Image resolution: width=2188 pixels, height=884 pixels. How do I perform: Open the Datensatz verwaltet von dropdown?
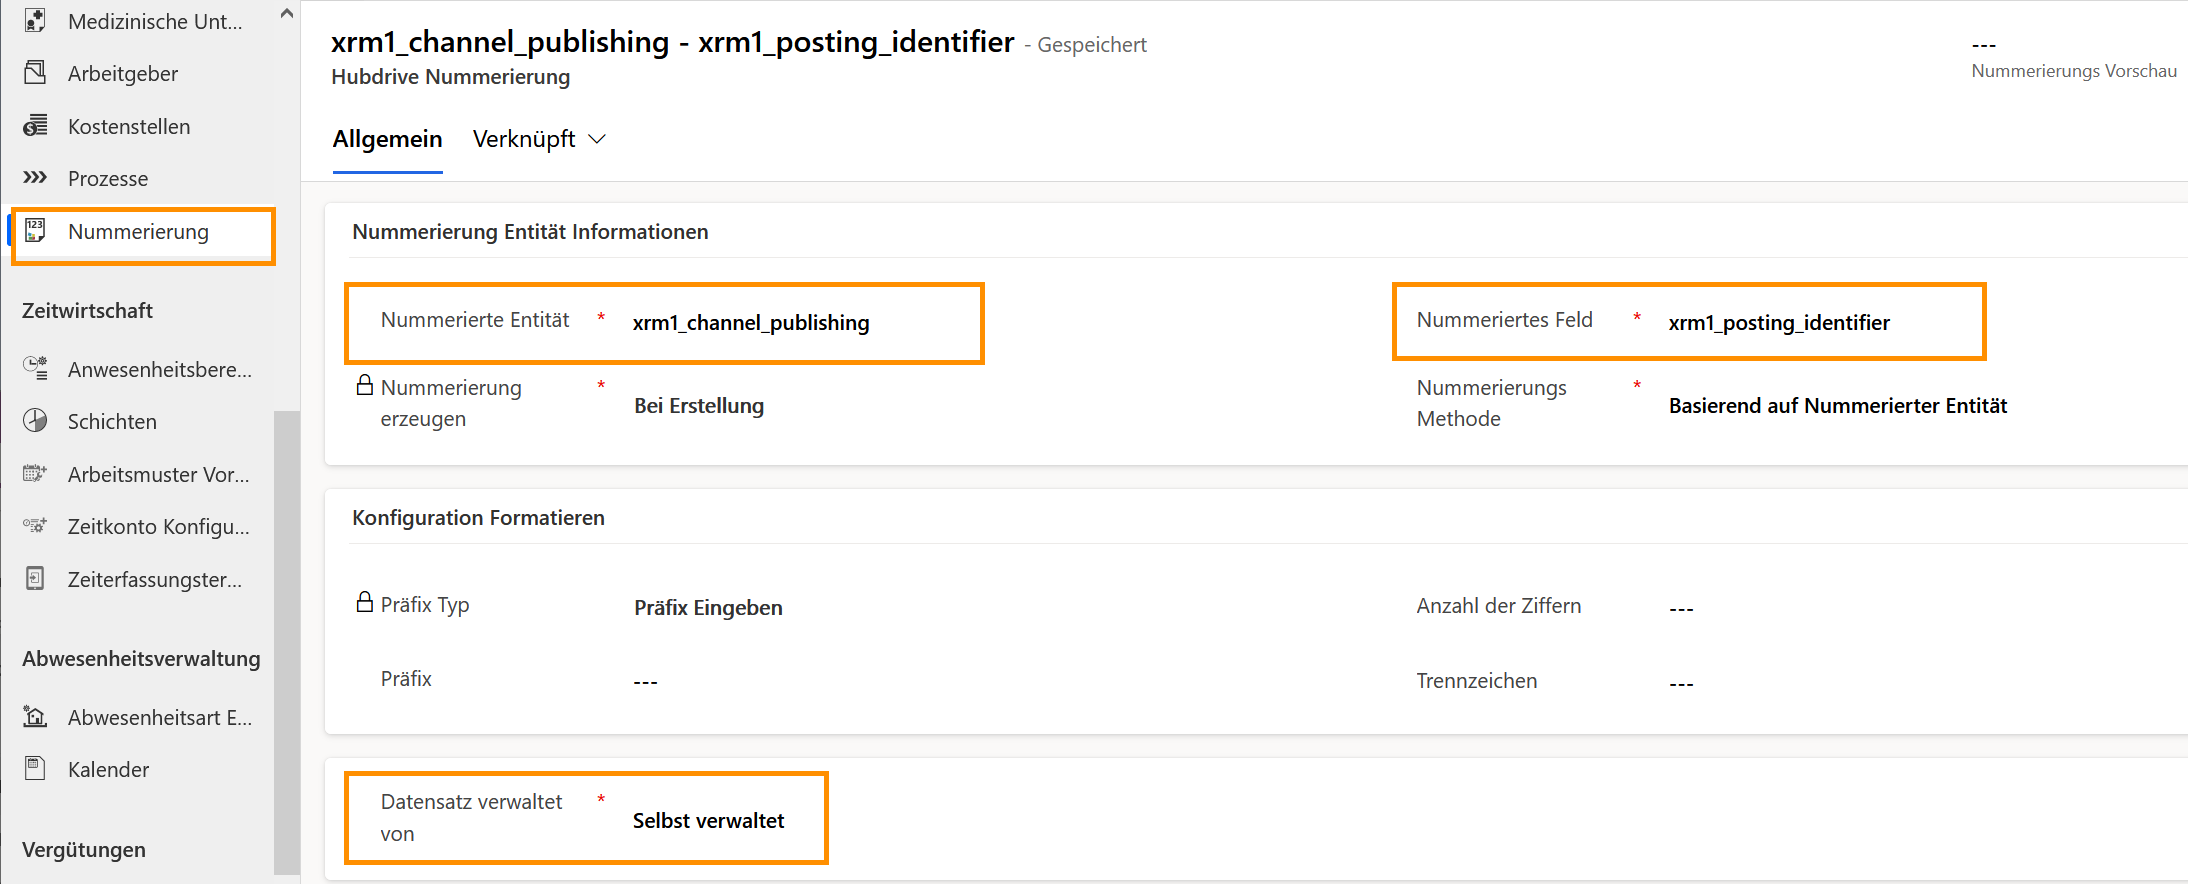pos(708,821)
